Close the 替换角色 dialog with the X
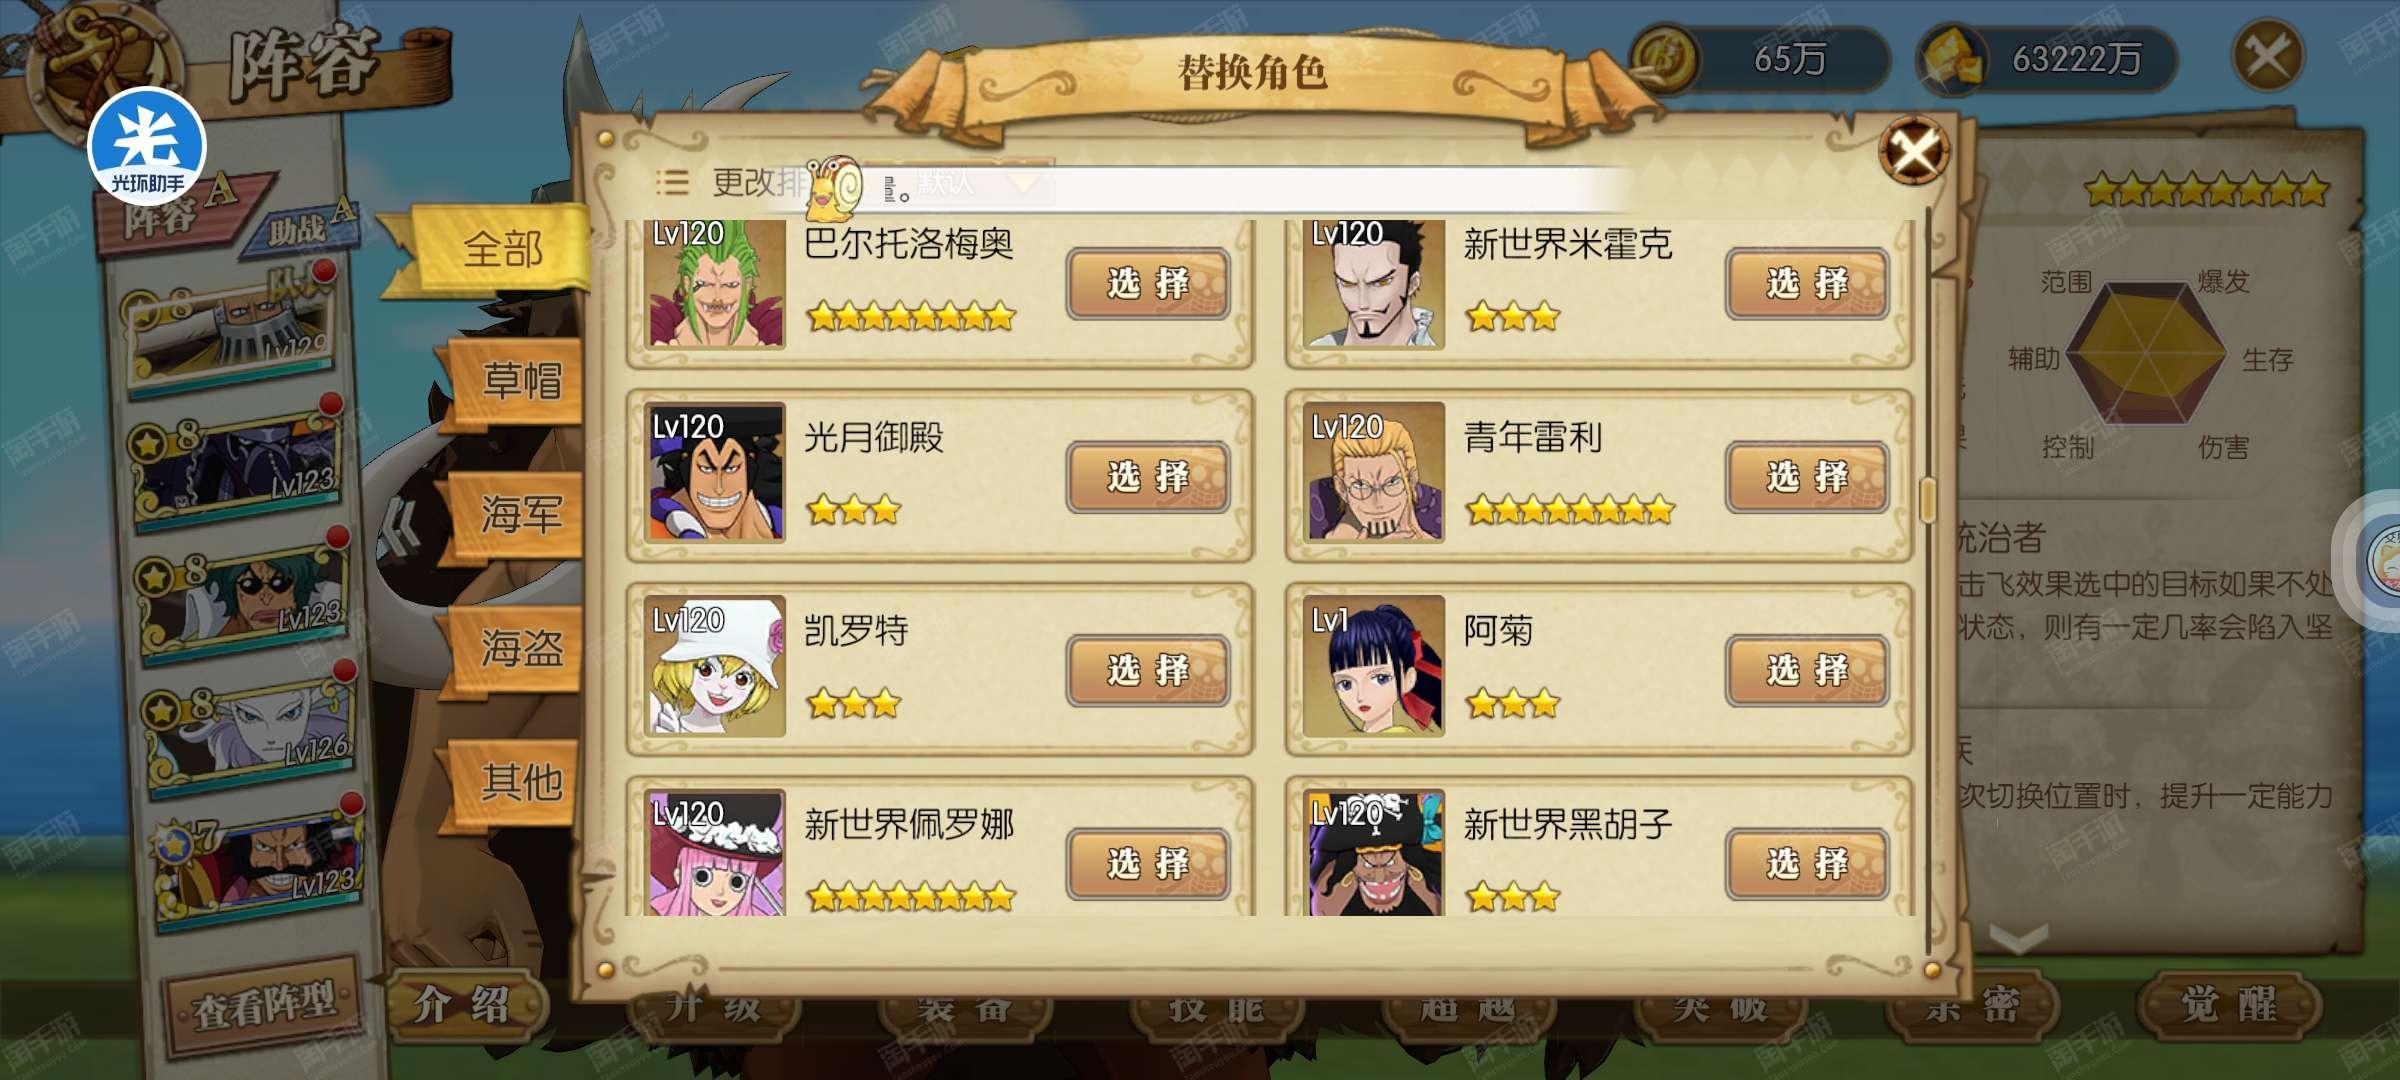The image size is (2400, 1080). click(1914, 152)
